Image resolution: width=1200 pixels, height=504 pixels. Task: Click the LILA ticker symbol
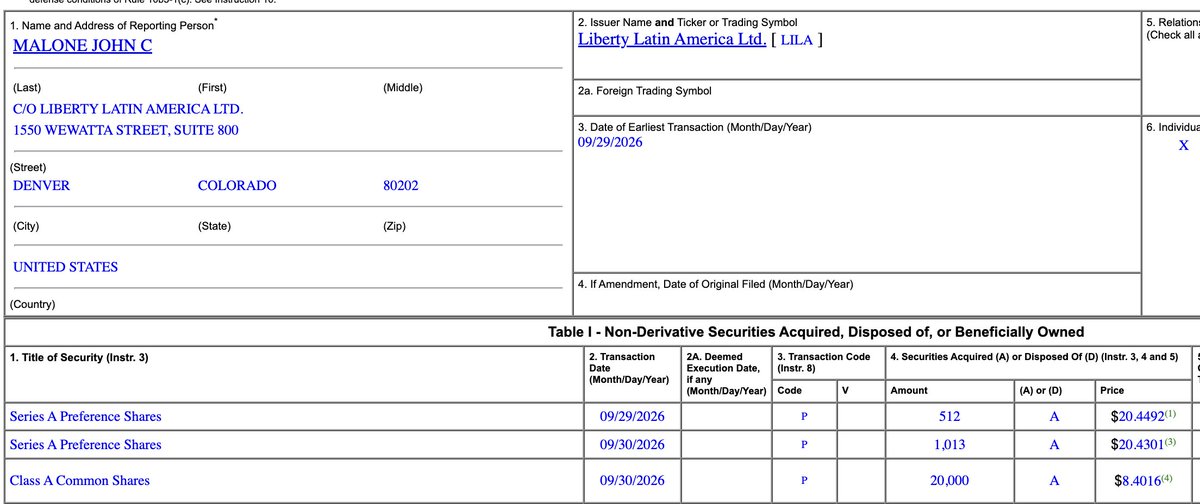(x=798, y=40)
